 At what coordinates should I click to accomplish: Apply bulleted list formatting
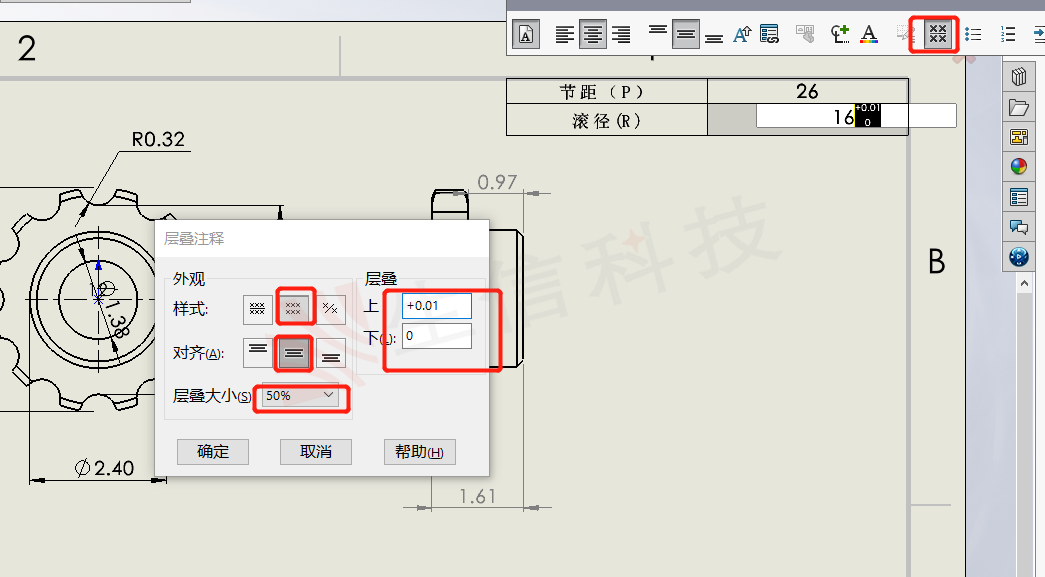pyautogui.click(x=973, y=34)
